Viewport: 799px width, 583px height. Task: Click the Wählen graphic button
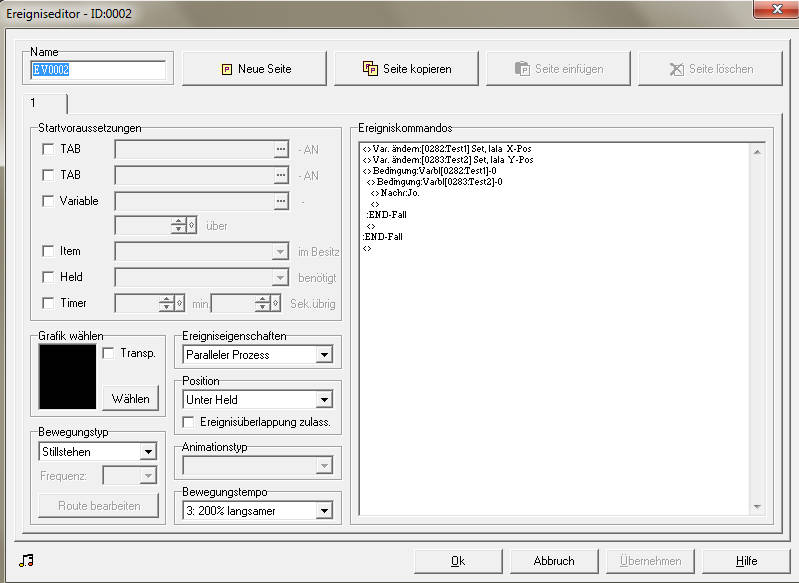(131, 398)
